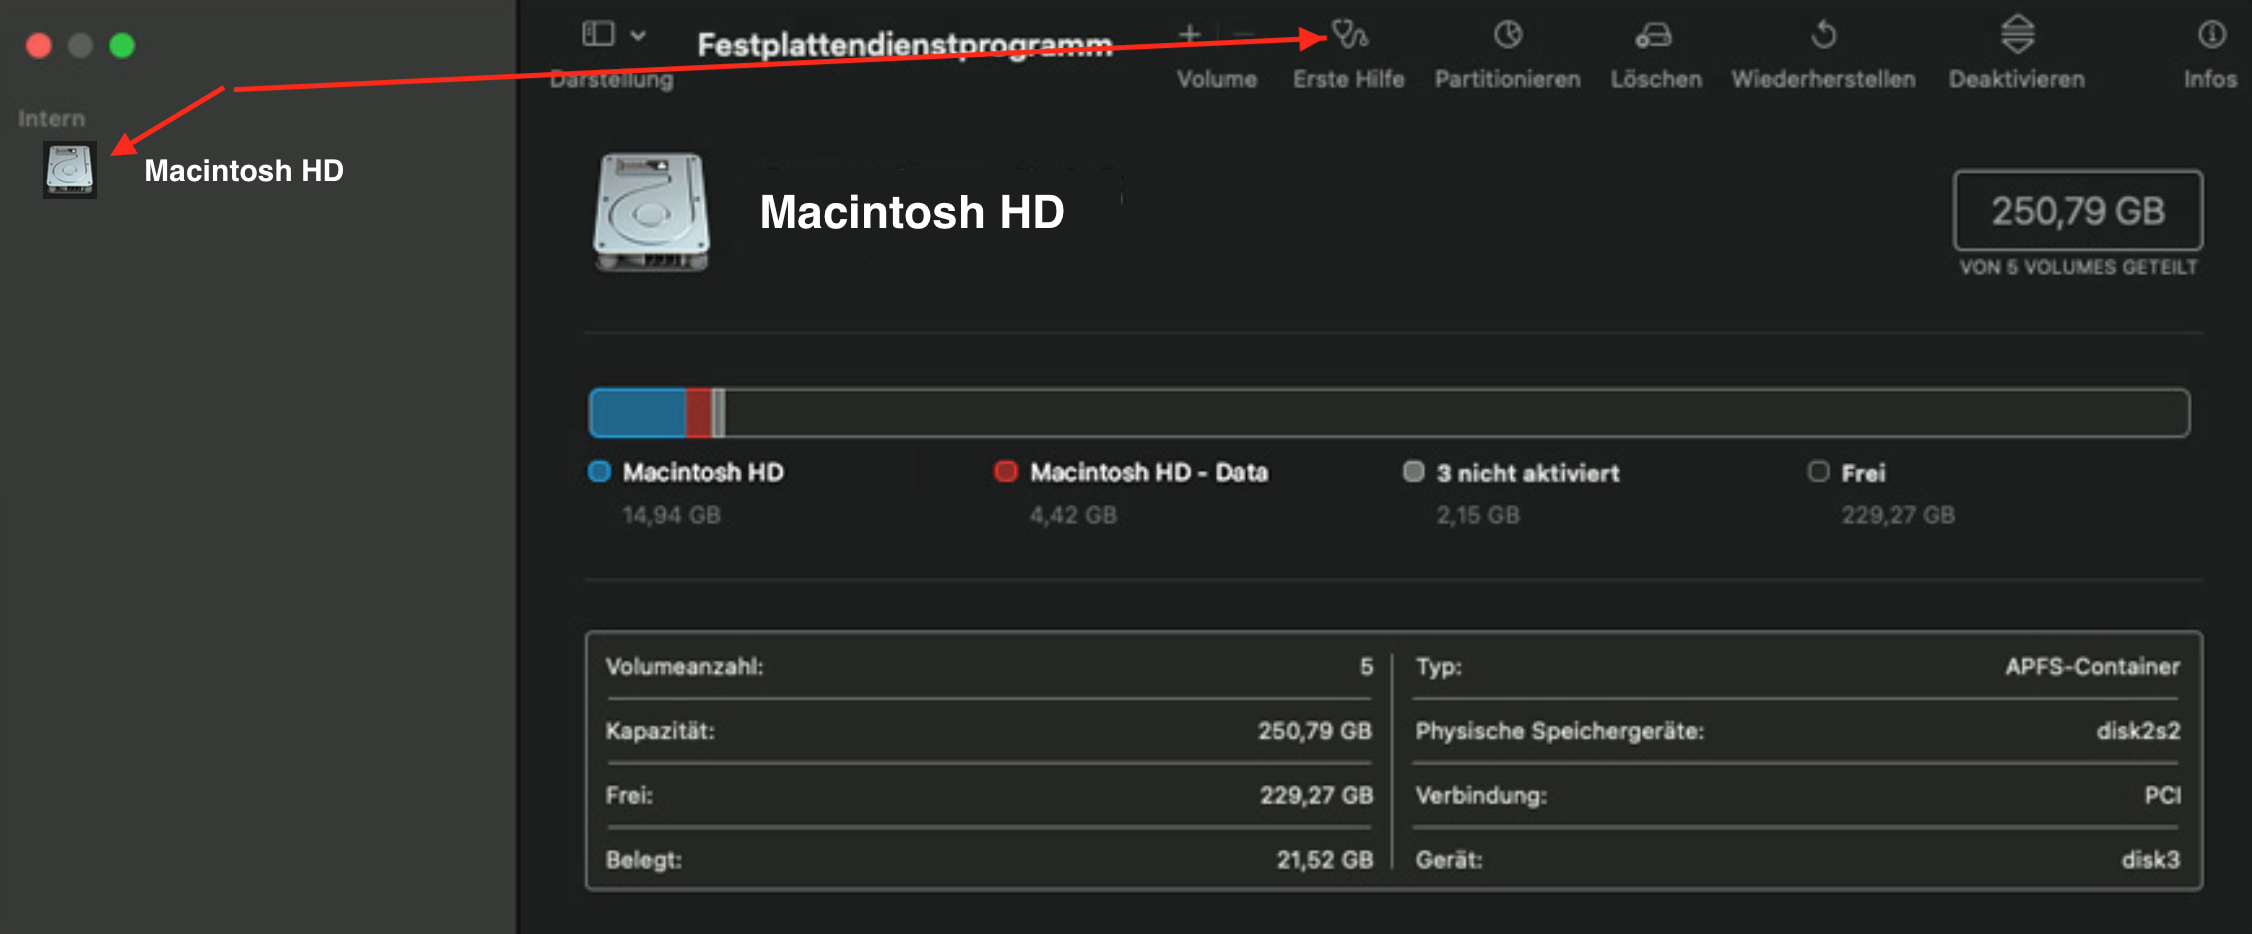Show details with the Infos icon
The image size is (2252, 934).
point(2211,36)
